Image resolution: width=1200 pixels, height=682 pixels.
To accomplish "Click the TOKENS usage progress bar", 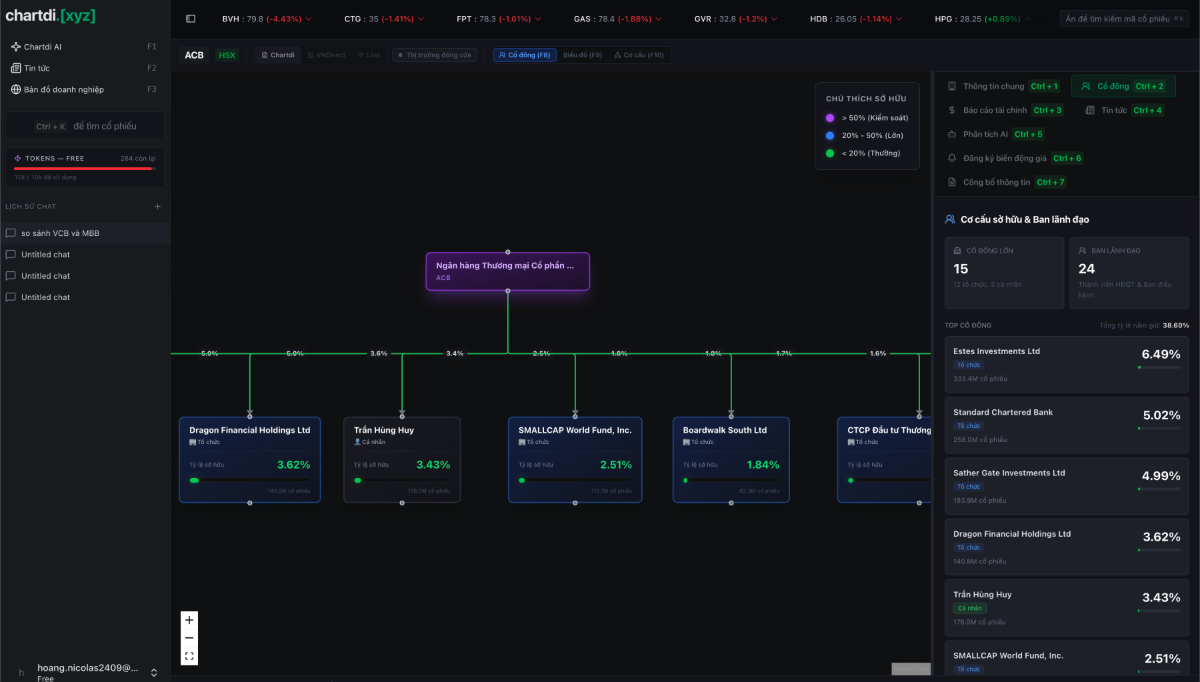I will click(85, 169).
